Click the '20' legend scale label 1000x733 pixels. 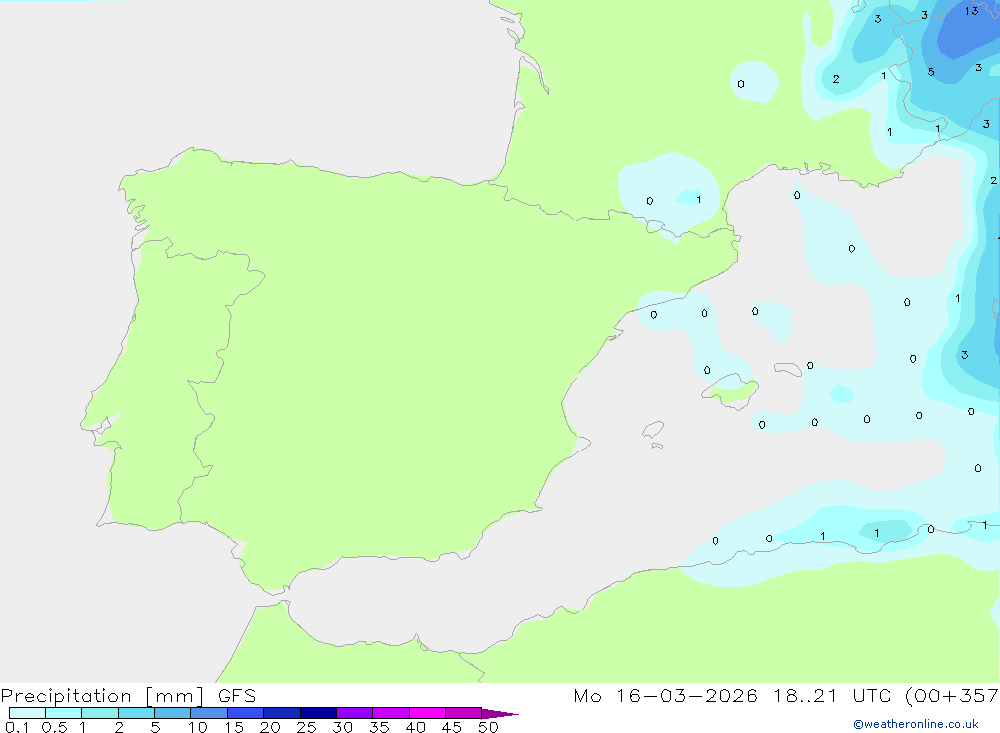coord(270,727)
